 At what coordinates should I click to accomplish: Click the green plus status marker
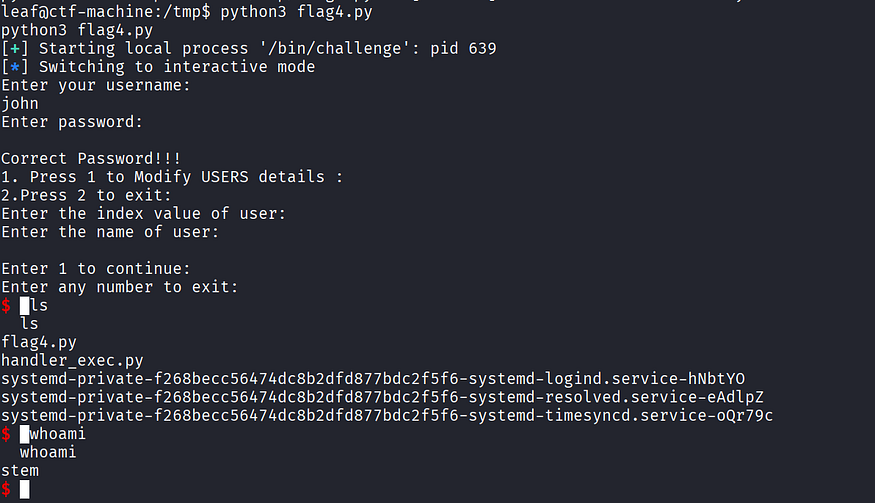pos(15,49)
